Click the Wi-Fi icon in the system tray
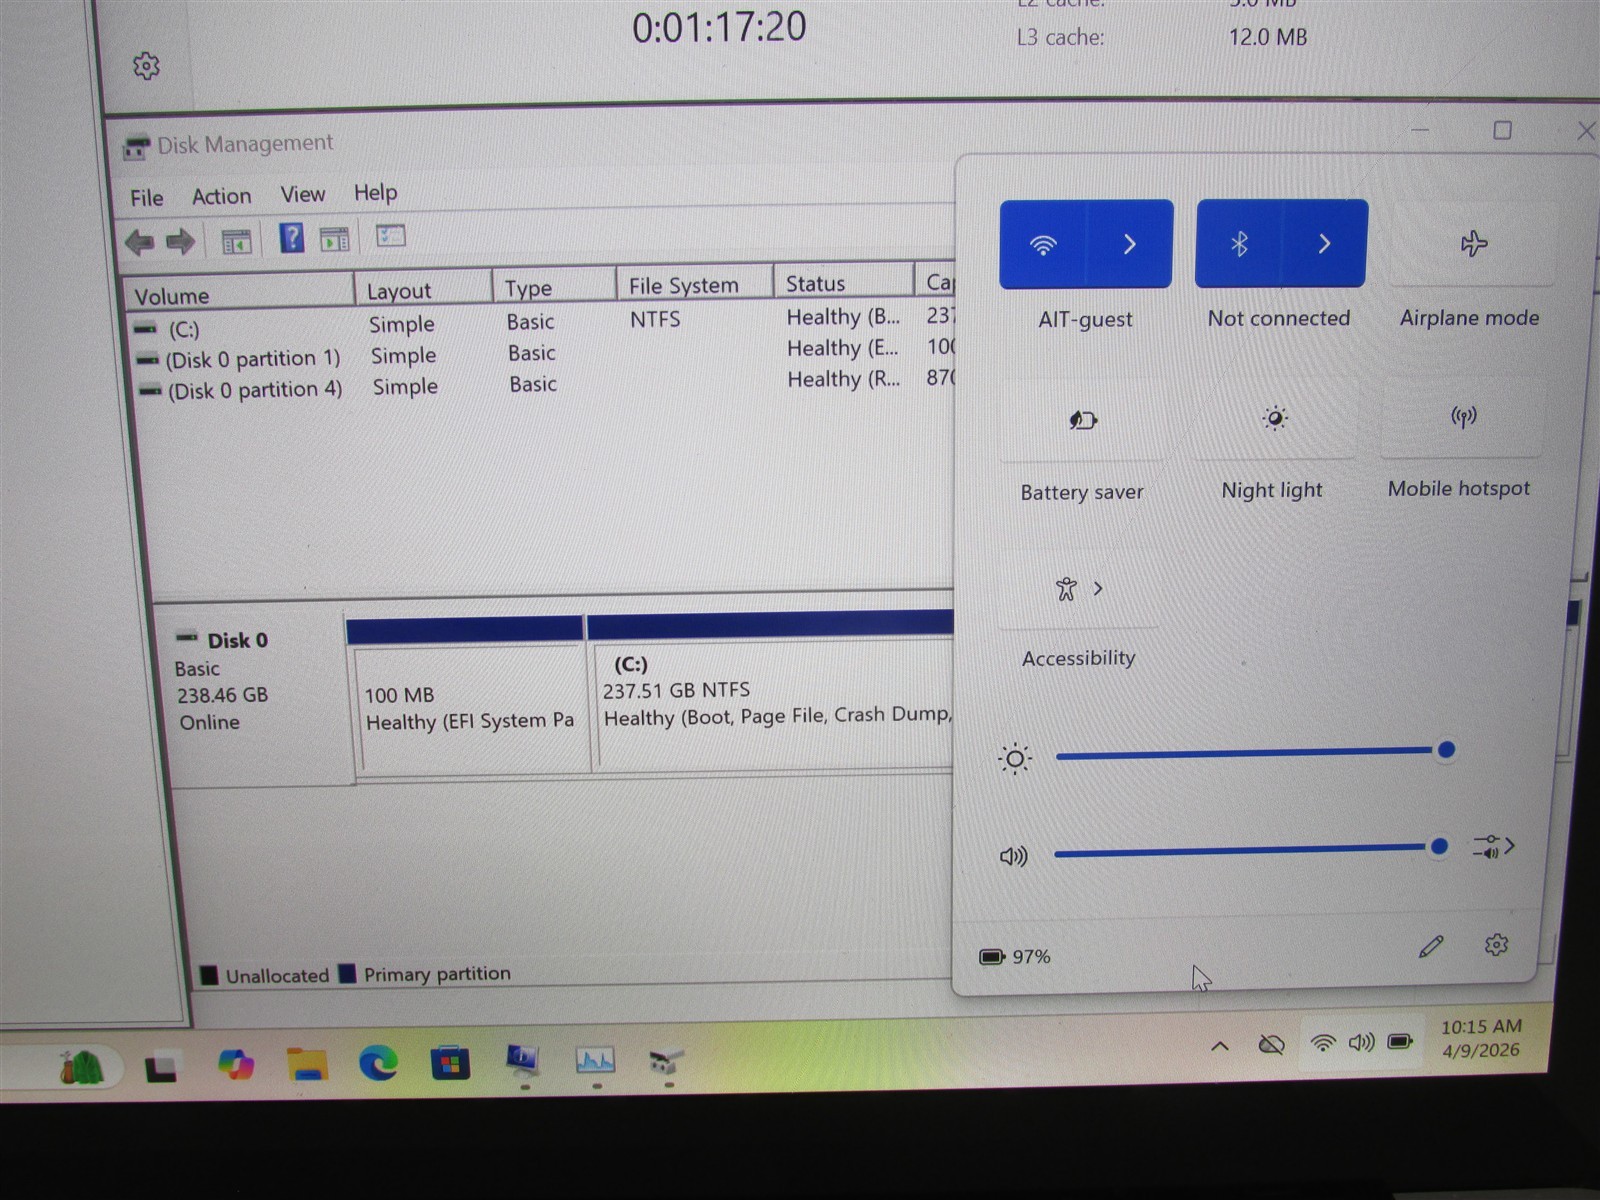The width and height of the screenshot is (1600, 1200). 1323,1043
